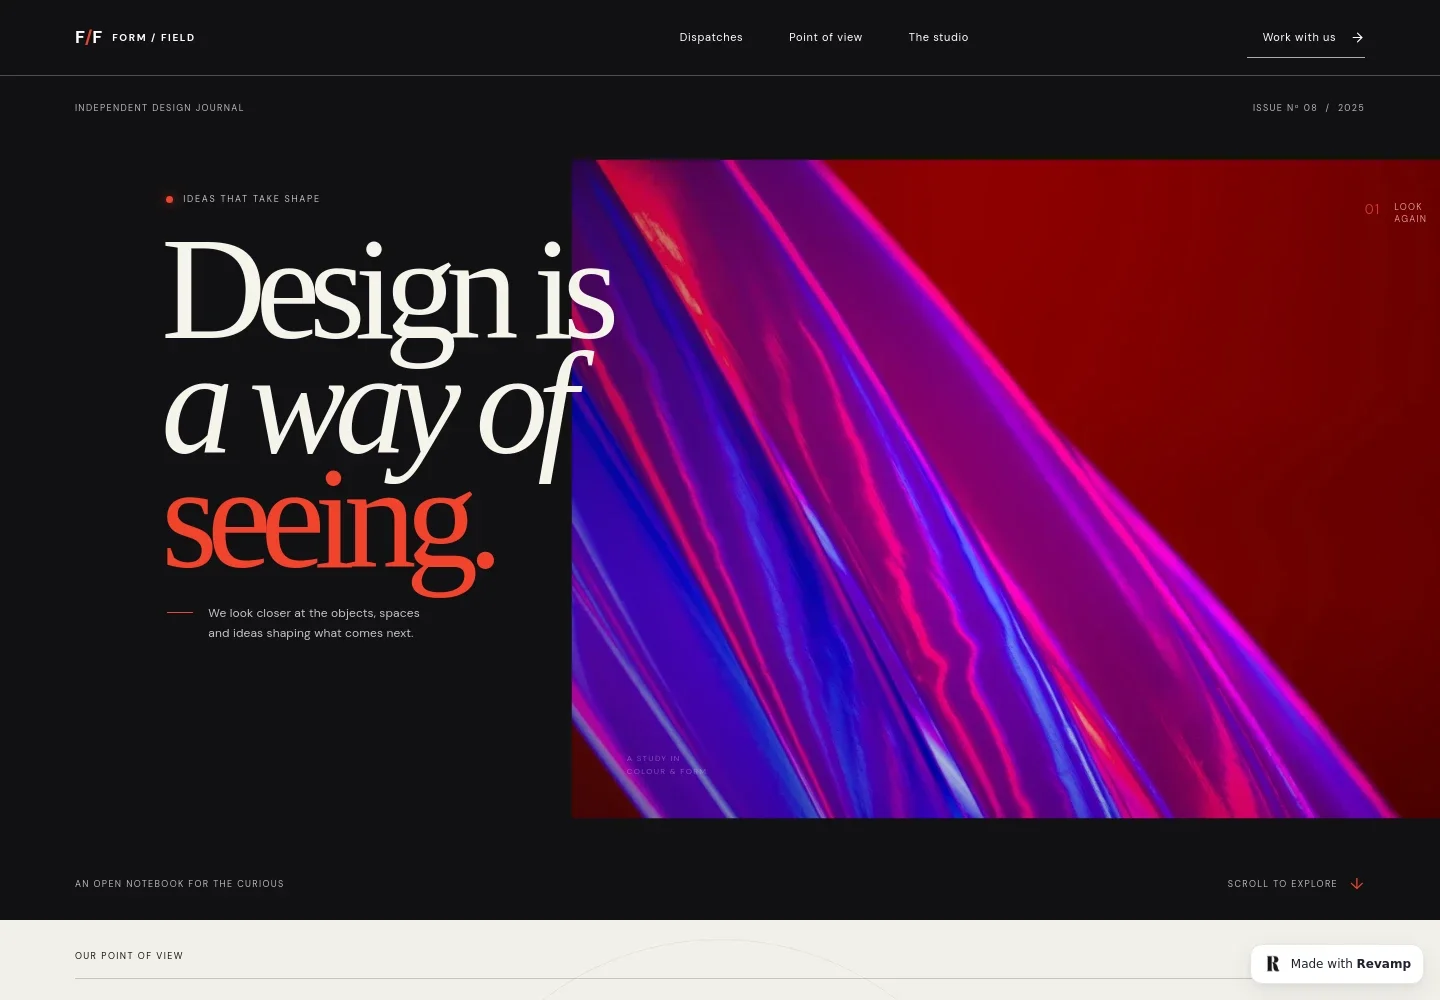The image size is (1440, 1000).
Task: Click the 'Independent Design Journal' text
Action: coord(159,108)
